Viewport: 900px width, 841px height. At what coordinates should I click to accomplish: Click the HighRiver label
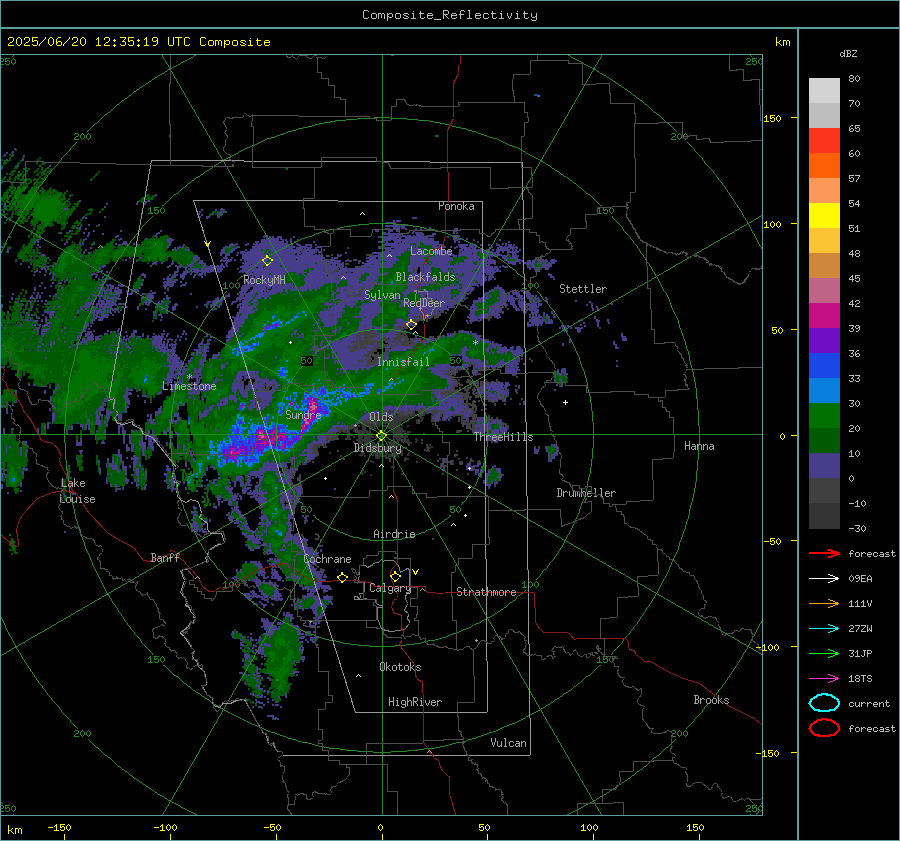pos(415,702)
